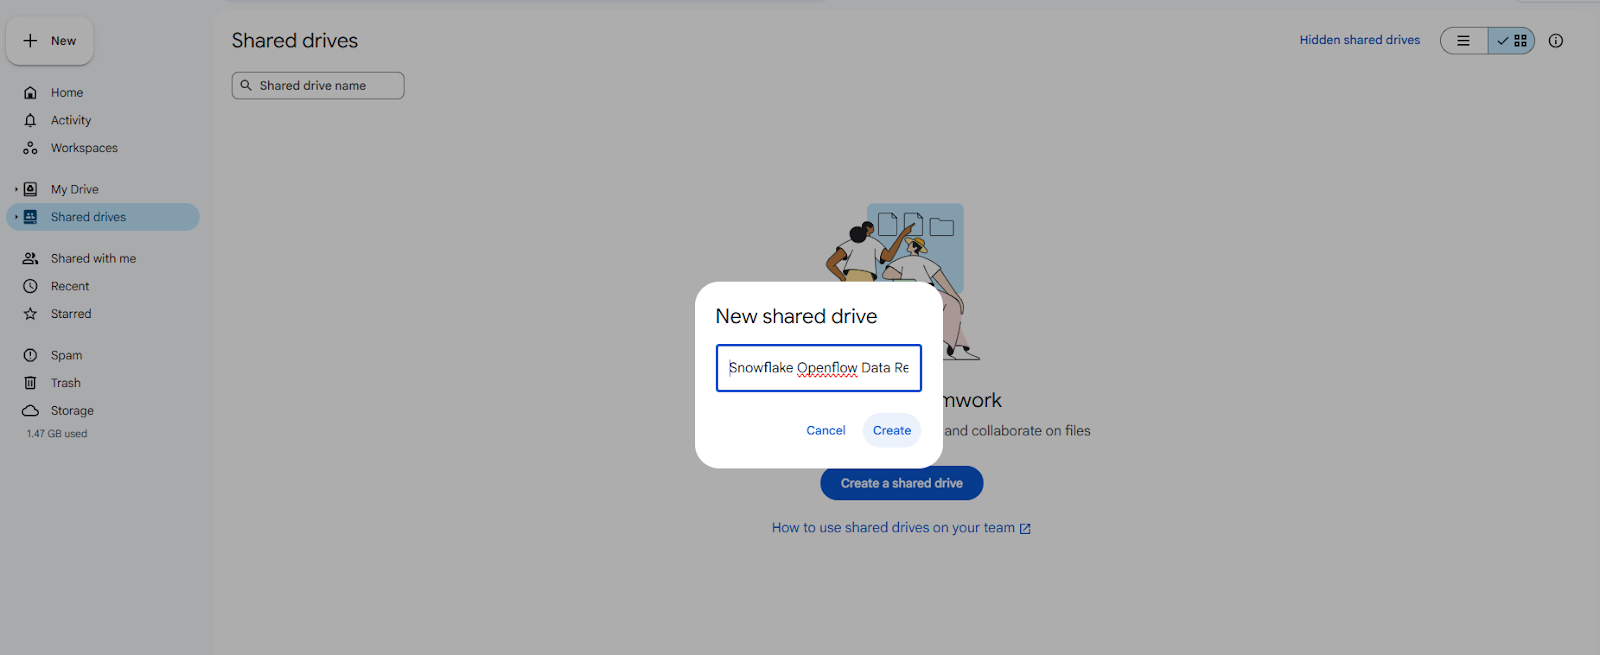Click the Activity bell icon
Viewport: 1600px width, 655px height.
[30, 120]
